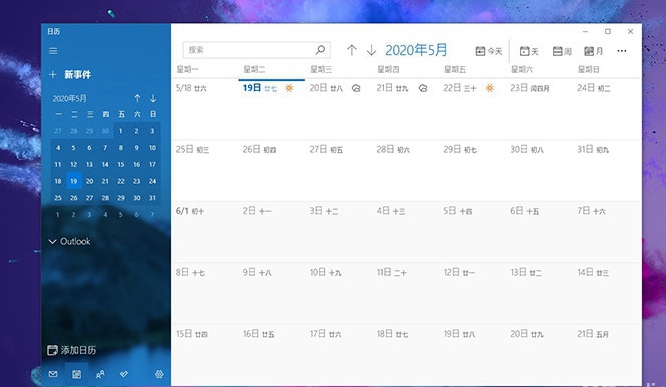Select 19日 today cell in main grid
Screen dimensions: 666x387
pos(271,109)
